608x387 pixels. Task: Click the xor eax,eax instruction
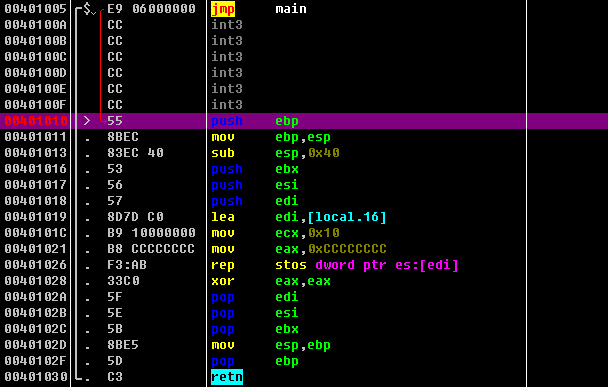[x=271, y=281]
